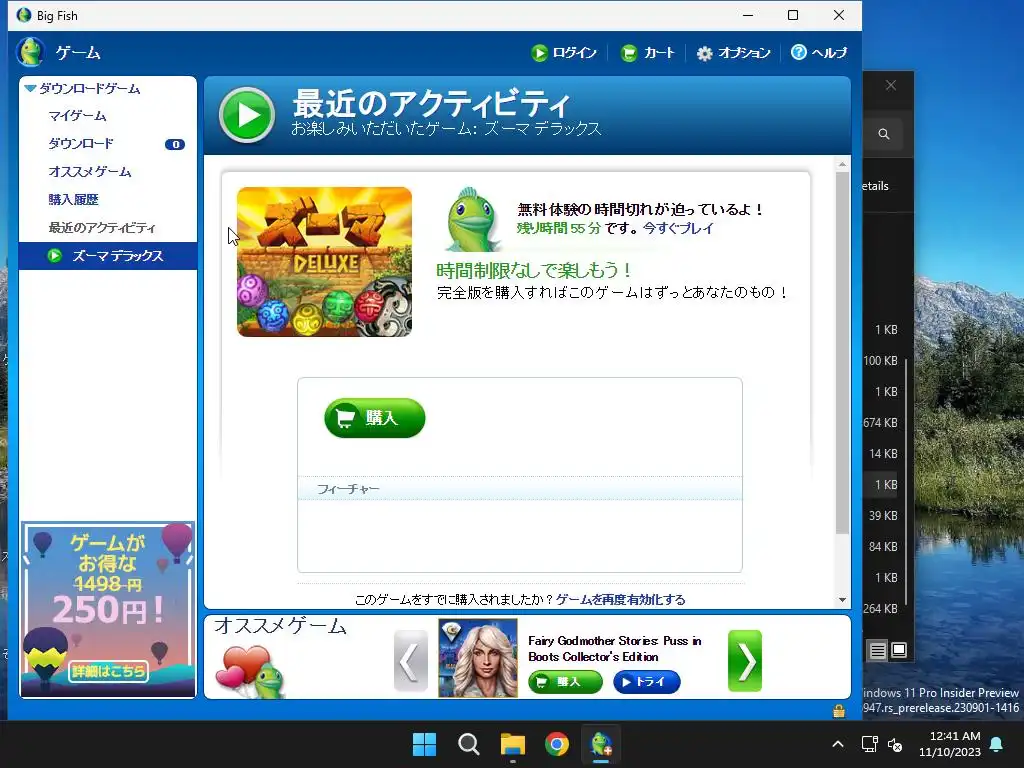Open the カート shopping cart
Viewport: 1024px width, 768px height.
coord(647,53)
